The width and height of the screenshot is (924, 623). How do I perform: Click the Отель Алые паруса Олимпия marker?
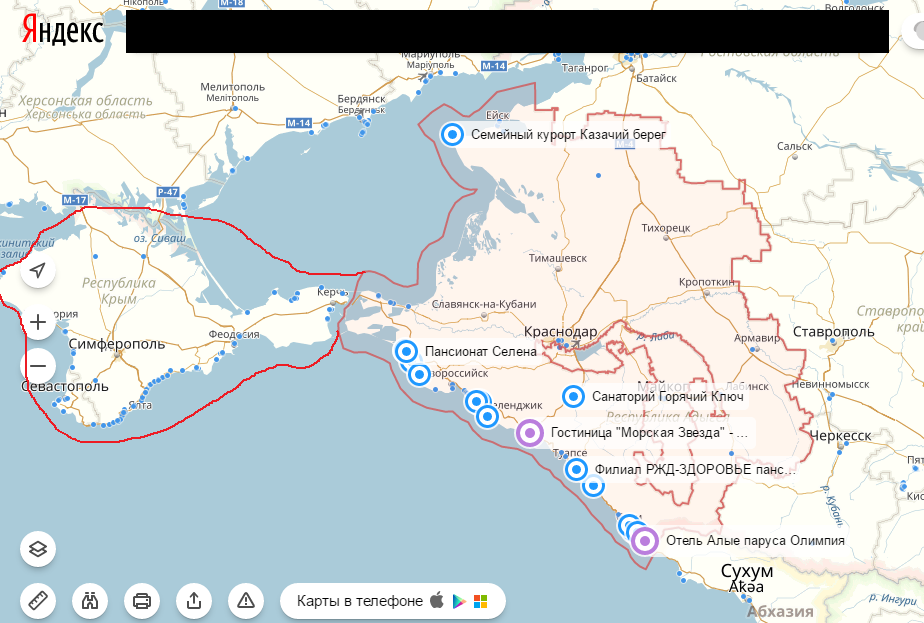[x=647, y=540]
